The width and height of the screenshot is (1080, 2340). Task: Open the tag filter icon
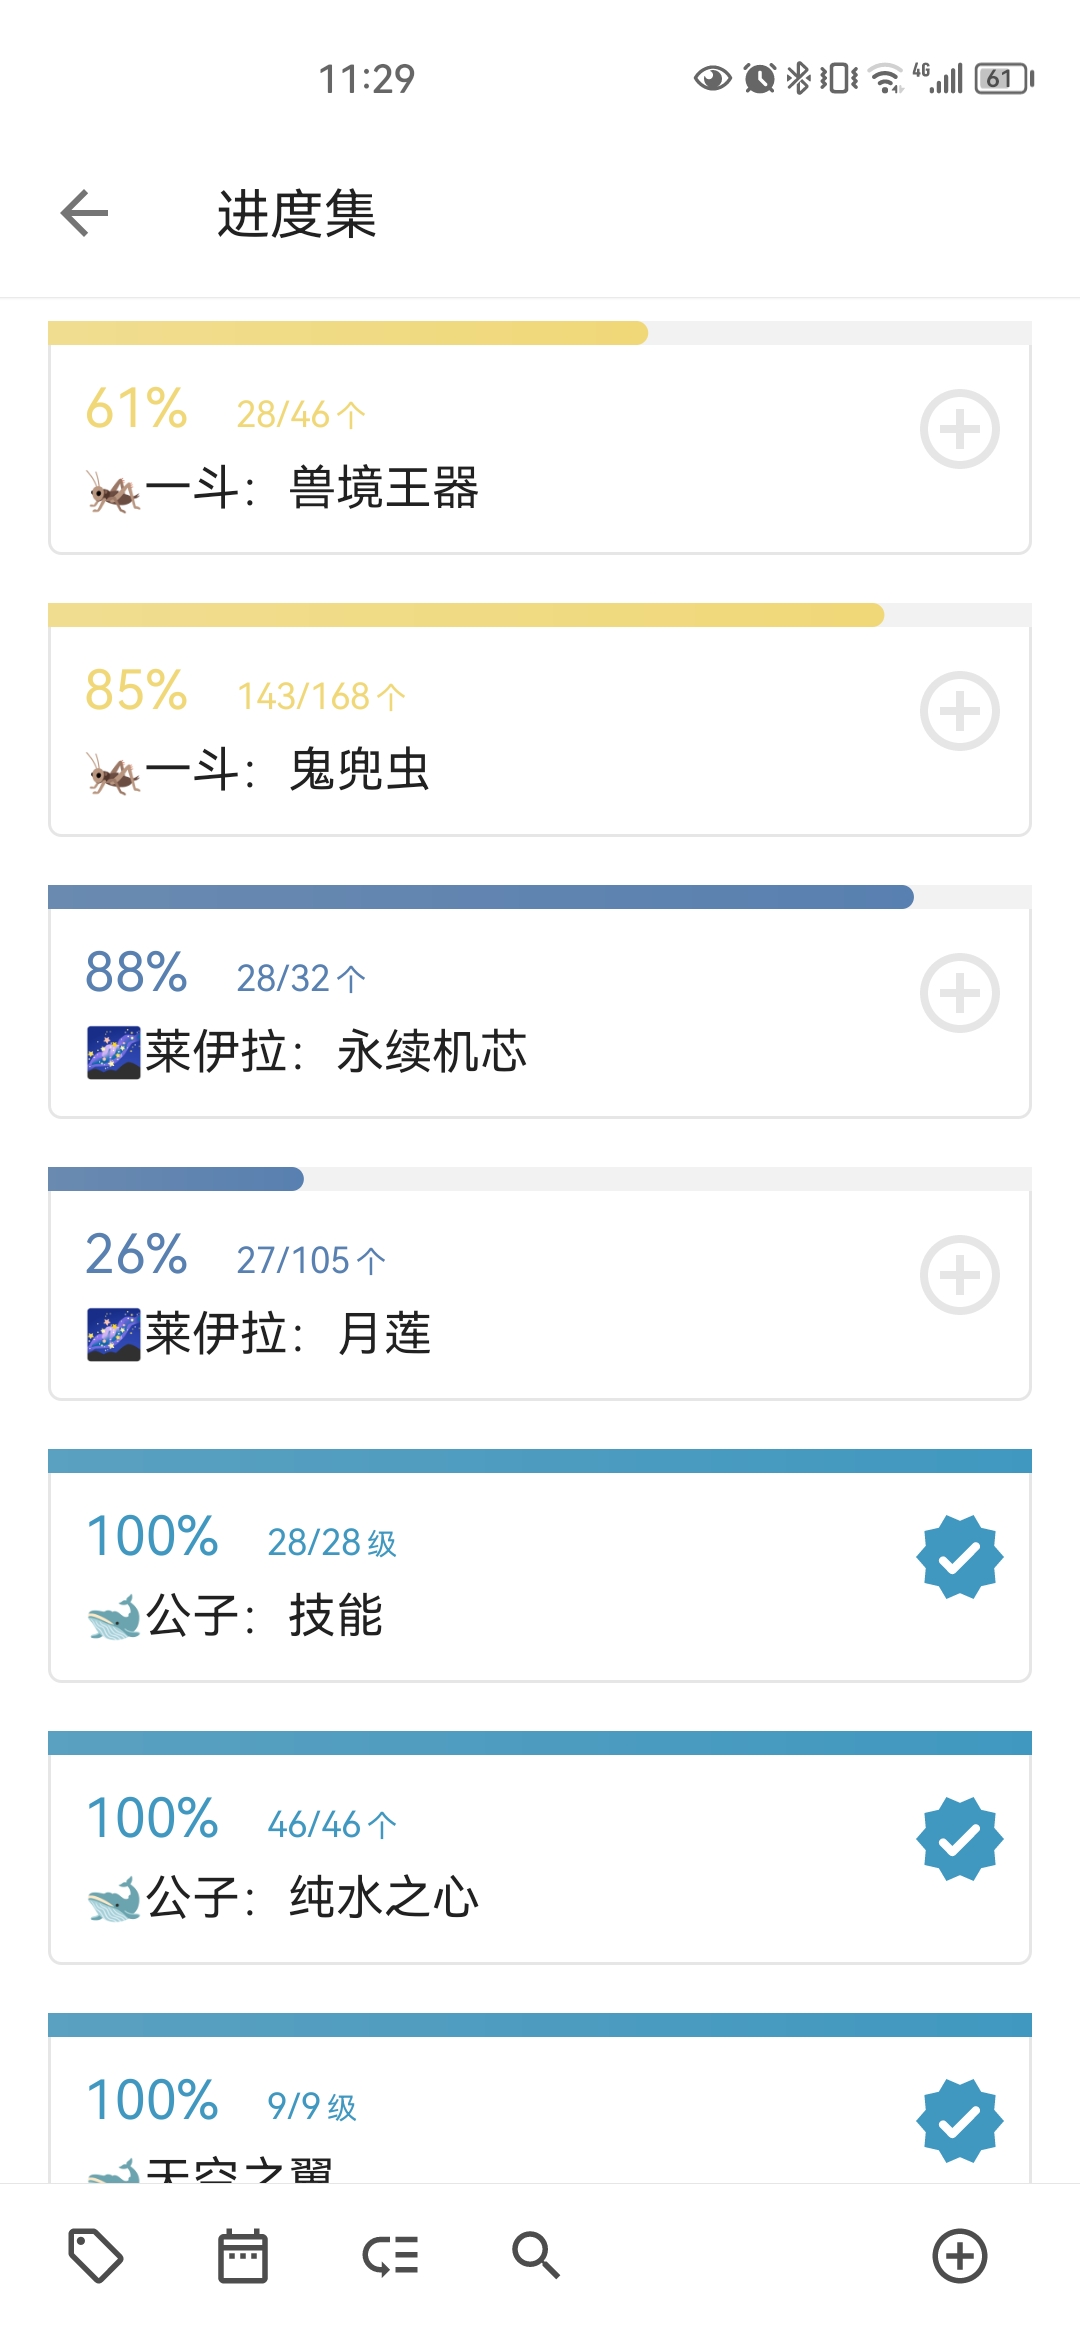(96, 2256)
